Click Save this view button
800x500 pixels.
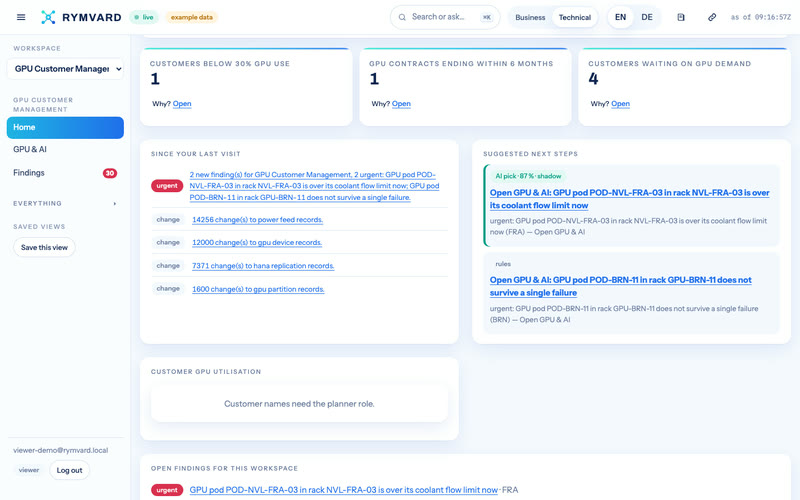(x=44, y=247)
